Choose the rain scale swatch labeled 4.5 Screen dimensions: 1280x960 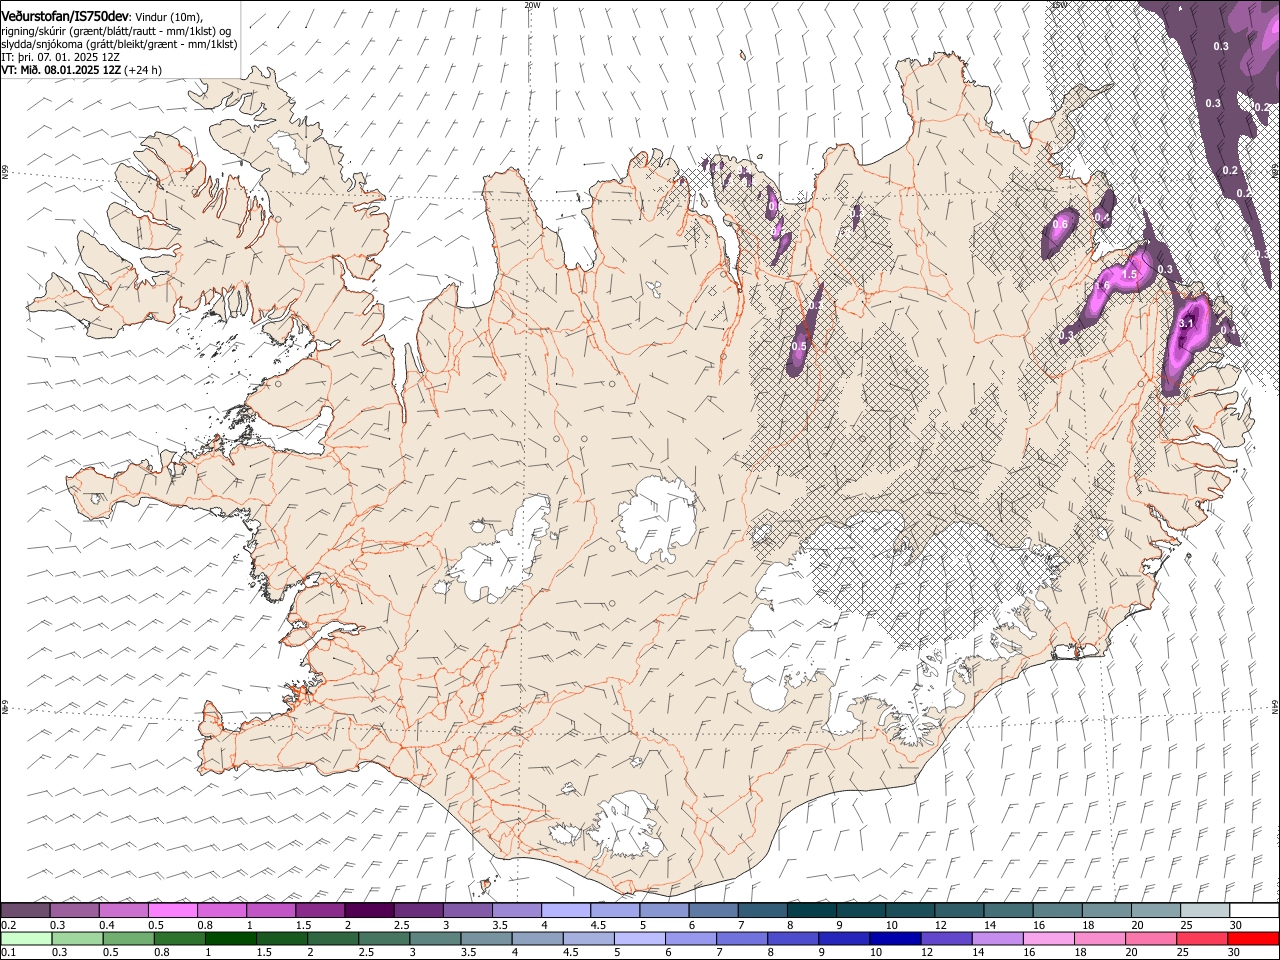pos(587,938)
